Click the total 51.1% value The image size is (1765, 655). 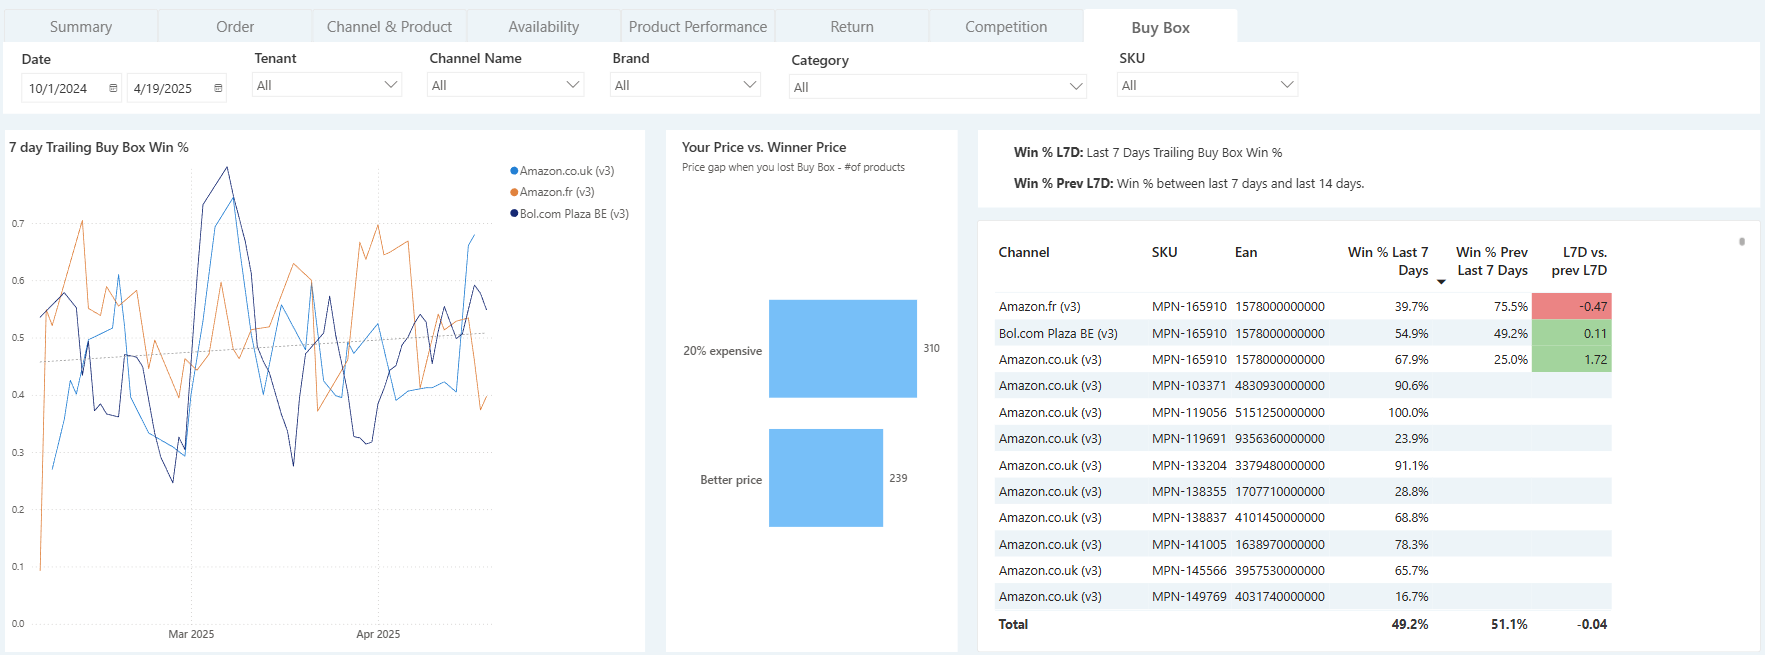point(1509,624)
